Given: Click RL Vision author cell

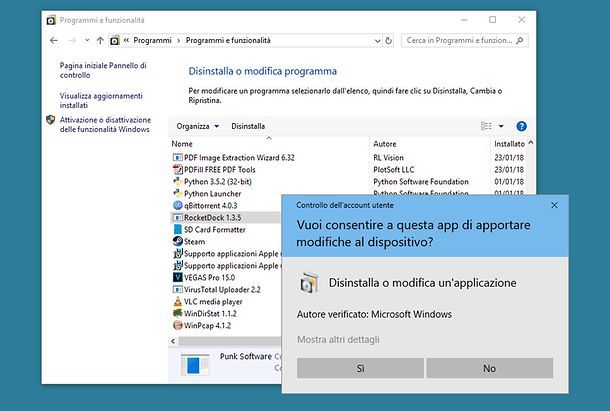Looking at the screenshot, I should click(x=388, y=158).
